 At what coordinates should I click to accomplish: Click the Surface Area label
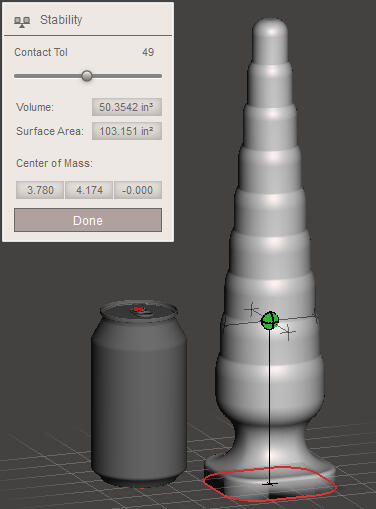pos(50,131)
